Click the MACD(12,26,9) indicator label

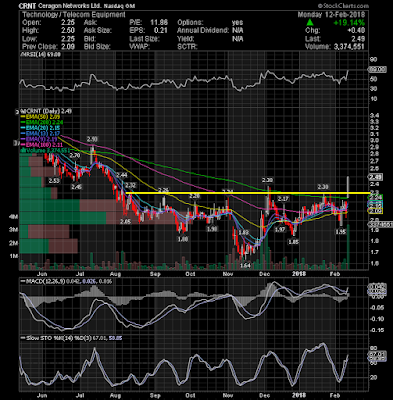tap(66, 282)
